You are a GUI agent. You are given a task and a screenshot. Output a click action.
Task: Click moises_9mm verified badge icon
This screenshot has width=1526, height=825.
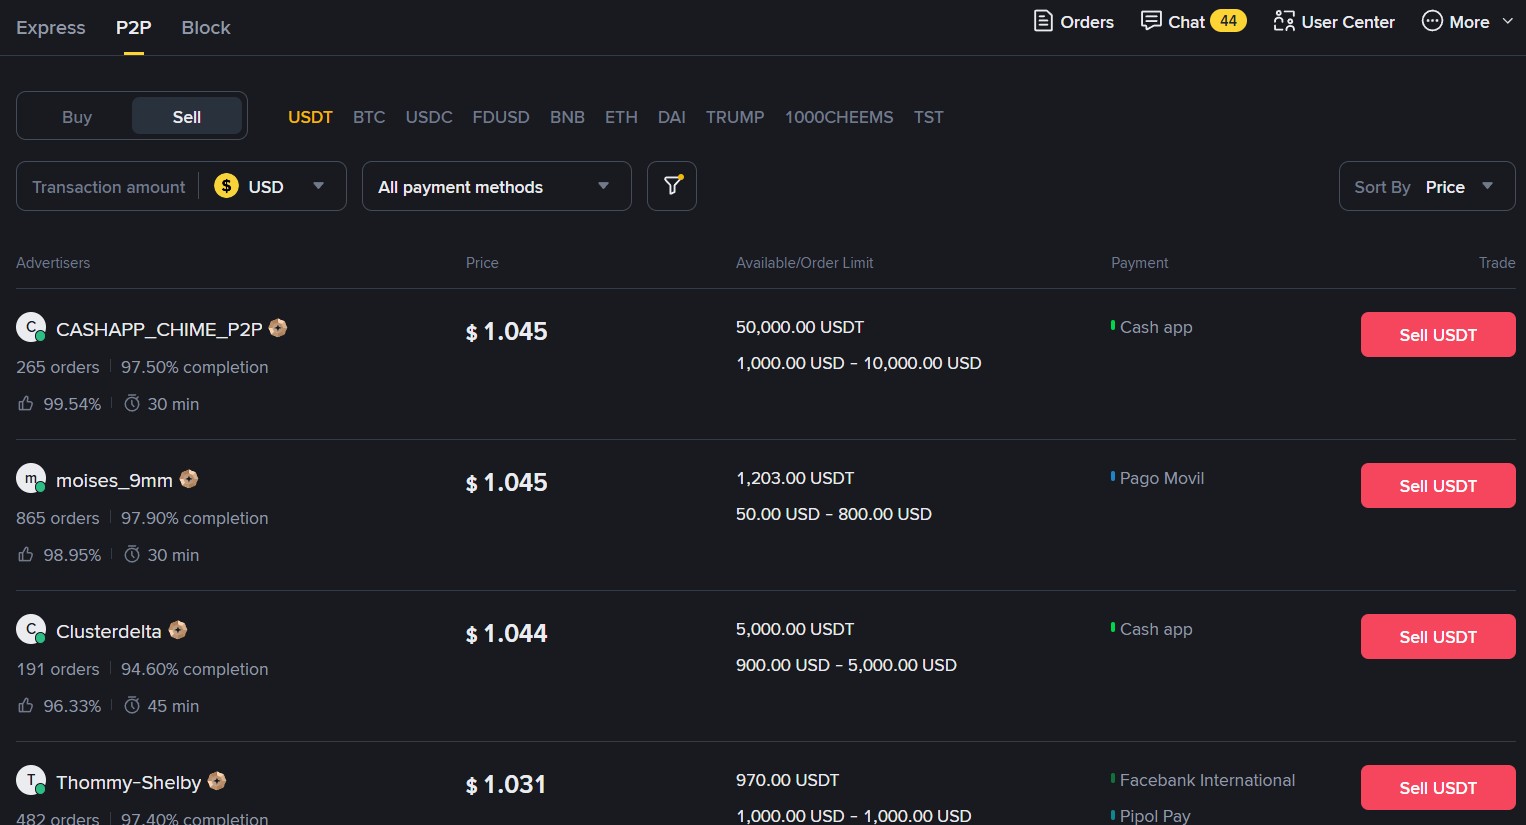click(x=189, y=479)
